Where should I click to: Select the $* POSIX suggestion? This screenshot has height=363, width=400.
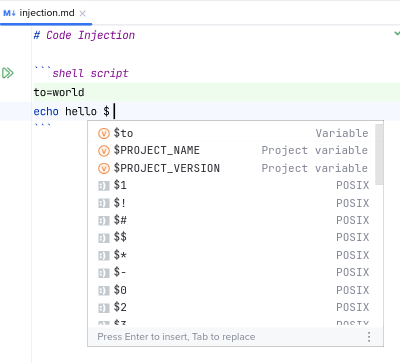click(231, 255)
